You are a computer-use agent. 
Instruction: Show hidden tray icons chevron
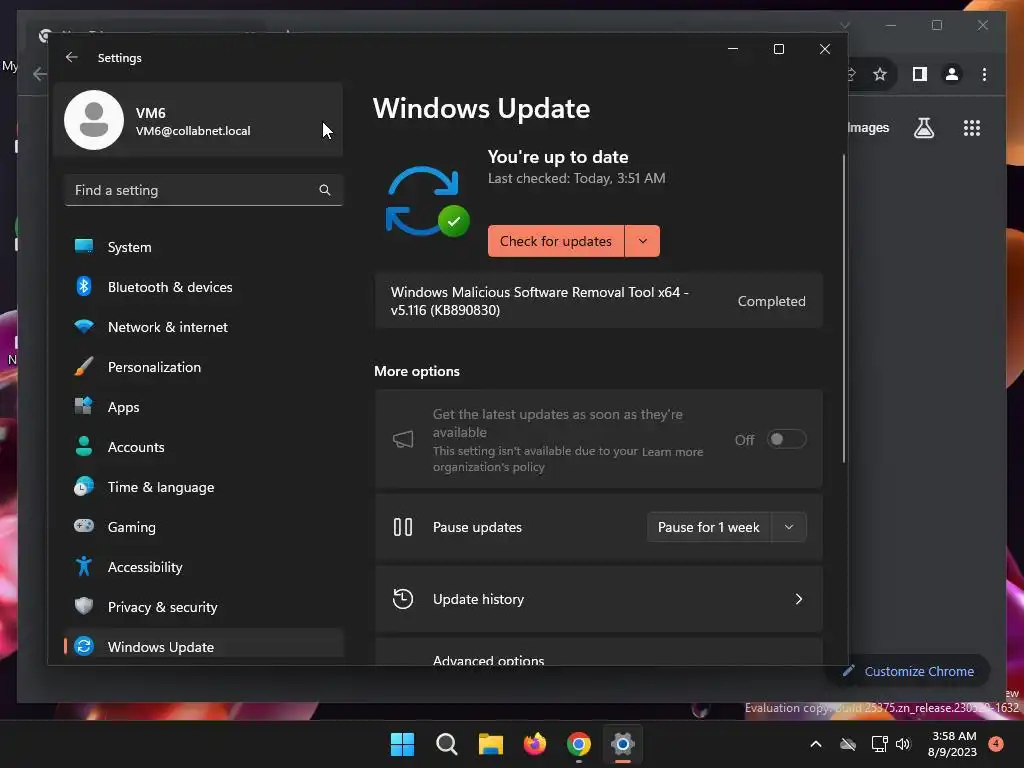(x=816, y=744)
